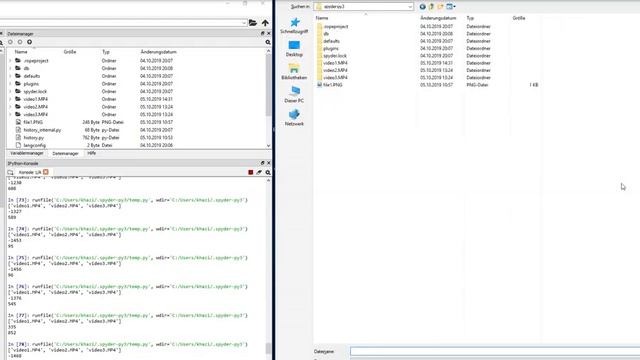Switch to the Dateimanager tab
Screen dimensions: 640x360
point(65,153)
